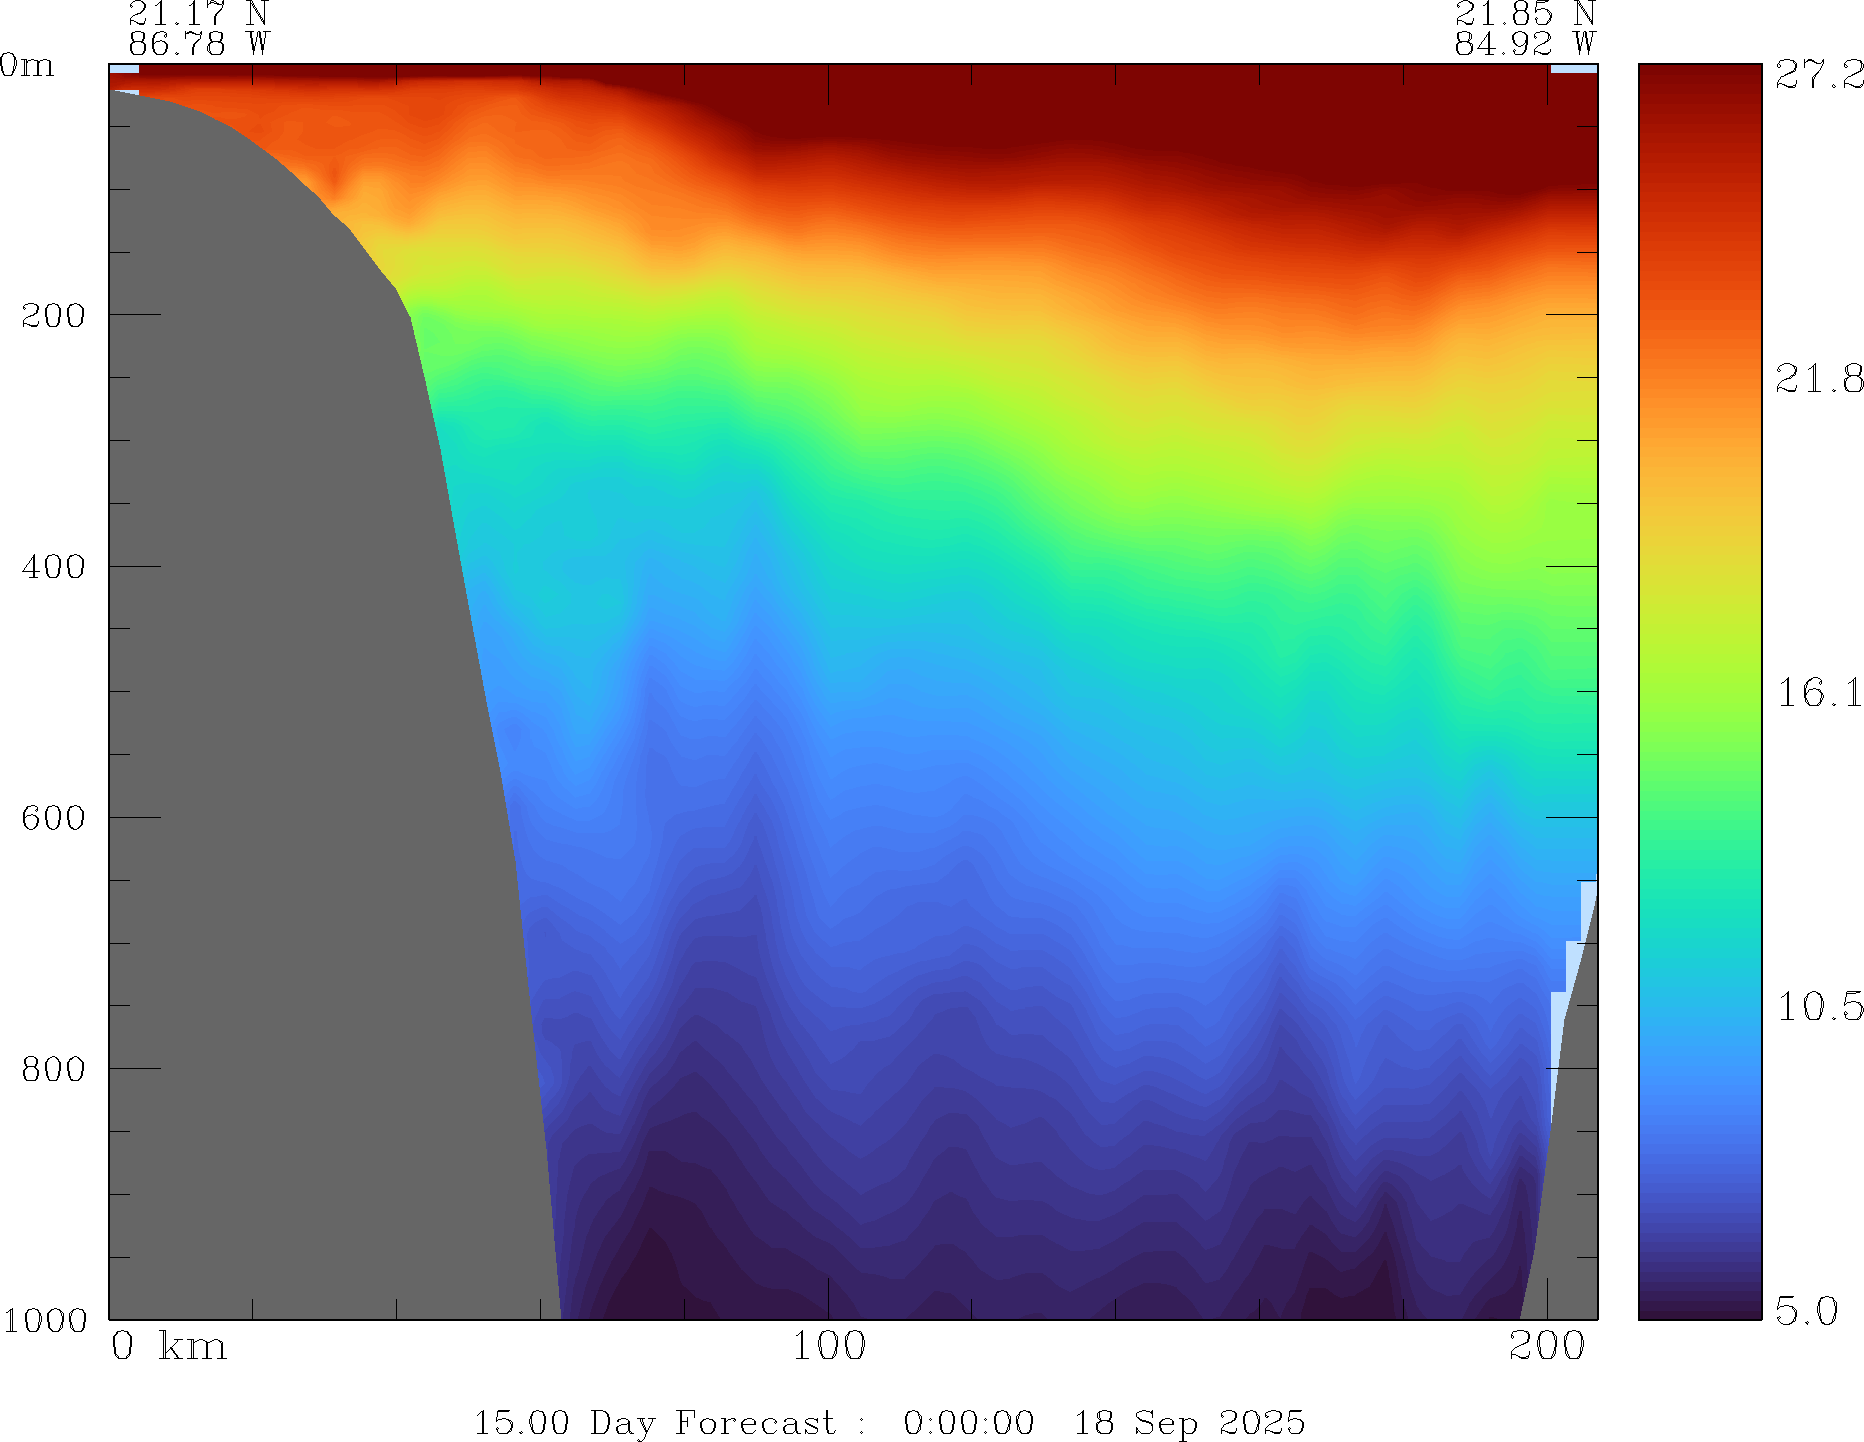Click the 21.17 N start latitude text
Screen dimensions: 1864x1442
click(198, 14)
